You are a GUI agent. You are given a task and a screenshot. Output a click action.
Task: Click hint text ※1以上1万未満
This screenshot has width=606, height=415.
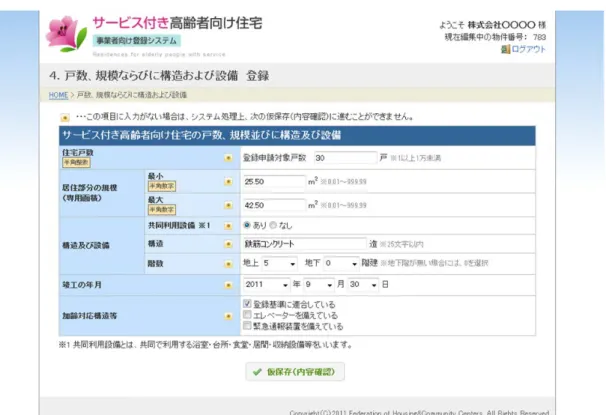(x=415, y=158)
